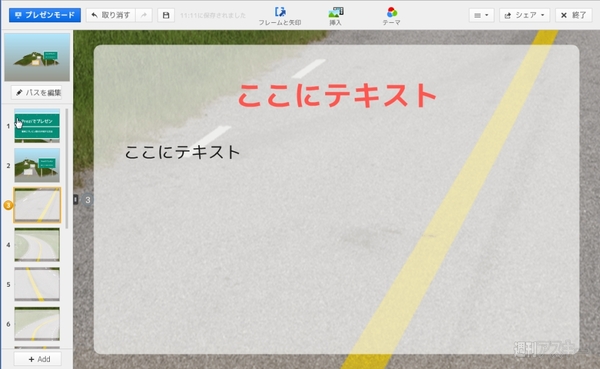Start the プレゼンモード presentation button
600x369 pixels.
tap(45, 15)
